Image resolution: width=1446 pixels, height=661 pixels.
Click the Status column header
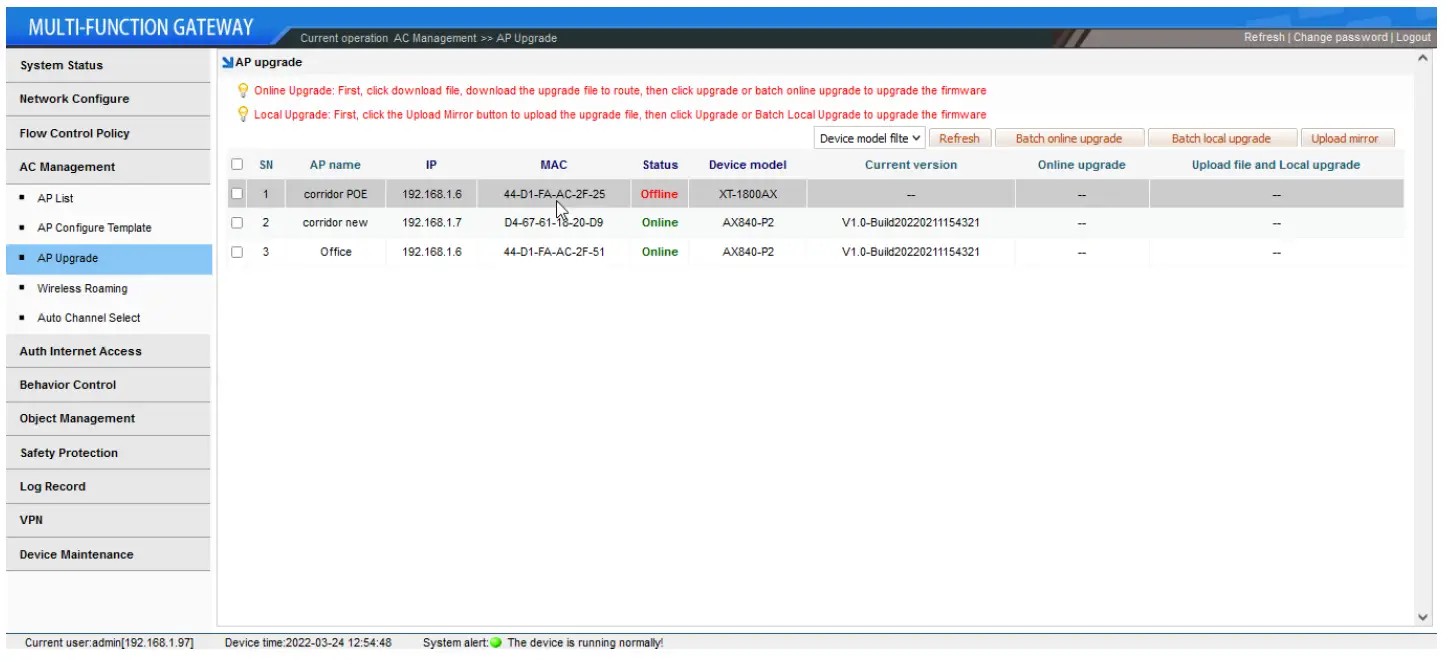pyautogui.click(x=660, y=165)
